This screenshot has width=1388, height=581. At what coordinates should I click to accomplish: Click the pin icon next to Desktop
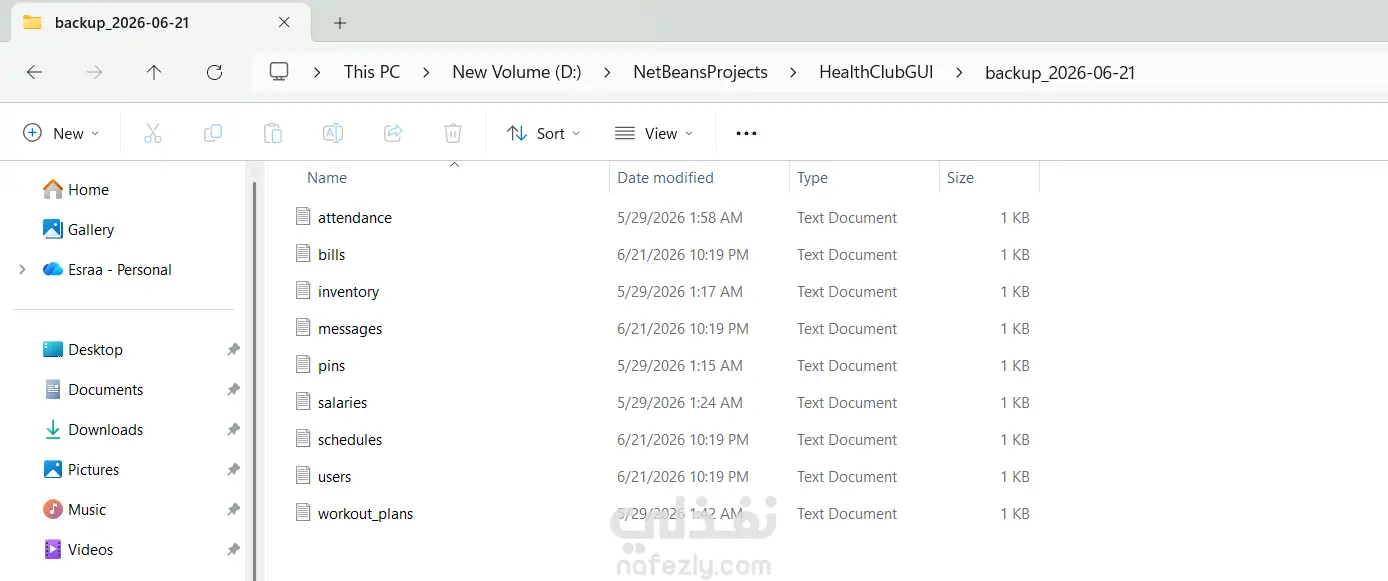pyautogui.click(x=233, y=350)
